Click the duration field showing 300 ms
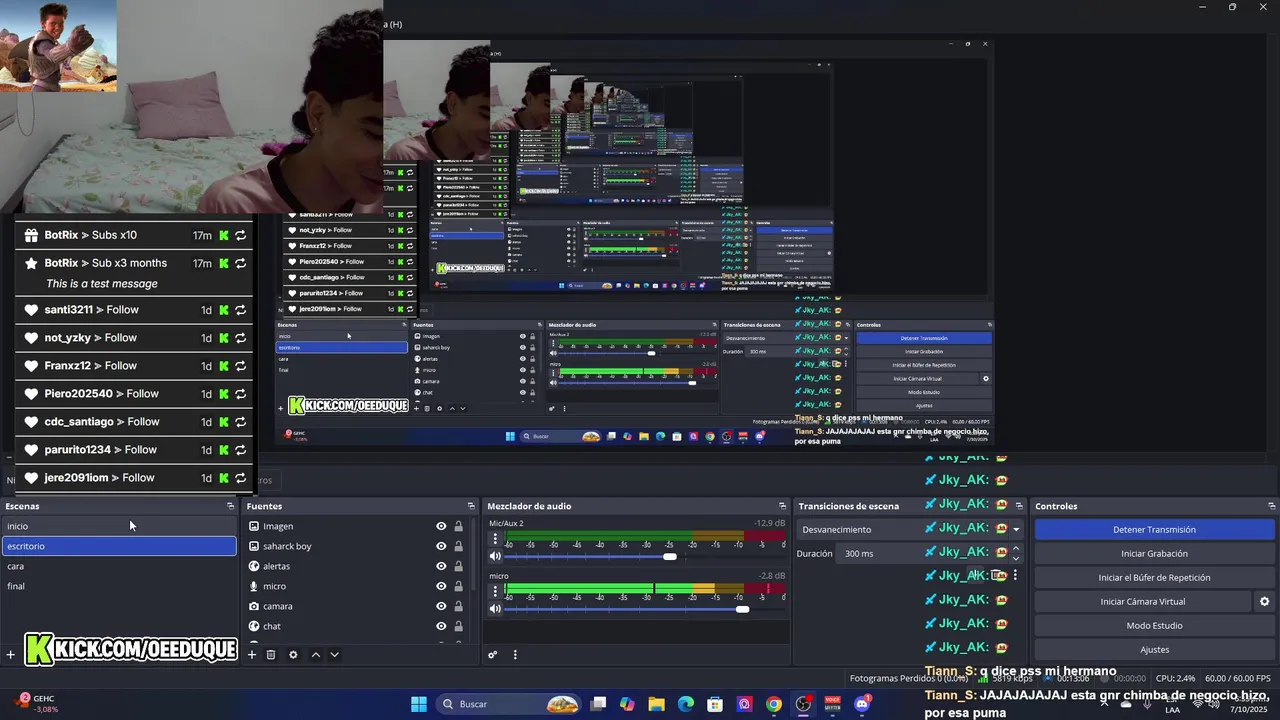Image resolution: width=1280 pixels, height=720 pixels. [923, 553]
